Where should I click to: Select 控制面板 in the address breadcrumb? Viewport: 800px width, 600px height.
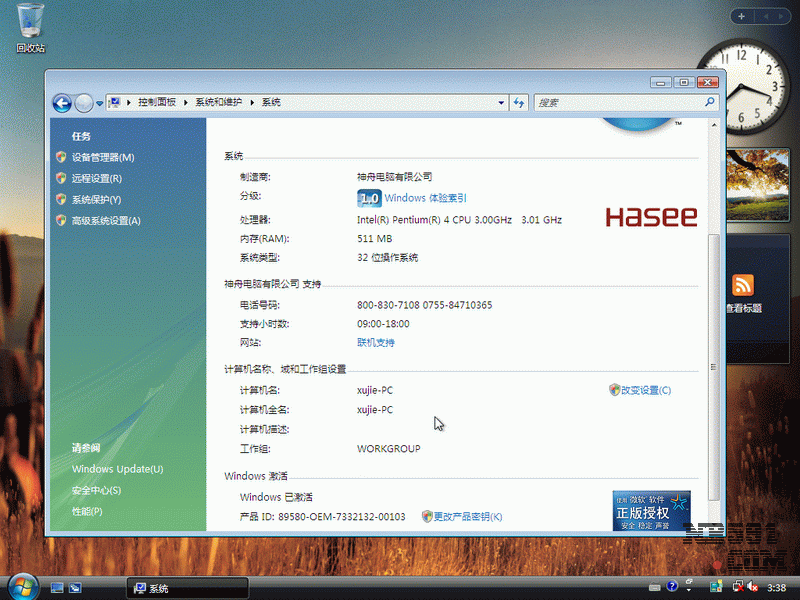tap(156, 102)
